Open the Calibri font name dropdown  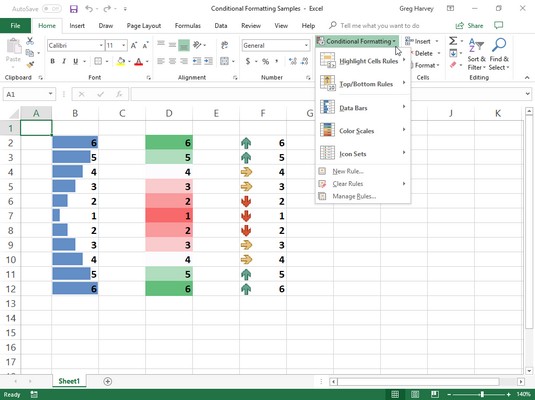point(101,45)
